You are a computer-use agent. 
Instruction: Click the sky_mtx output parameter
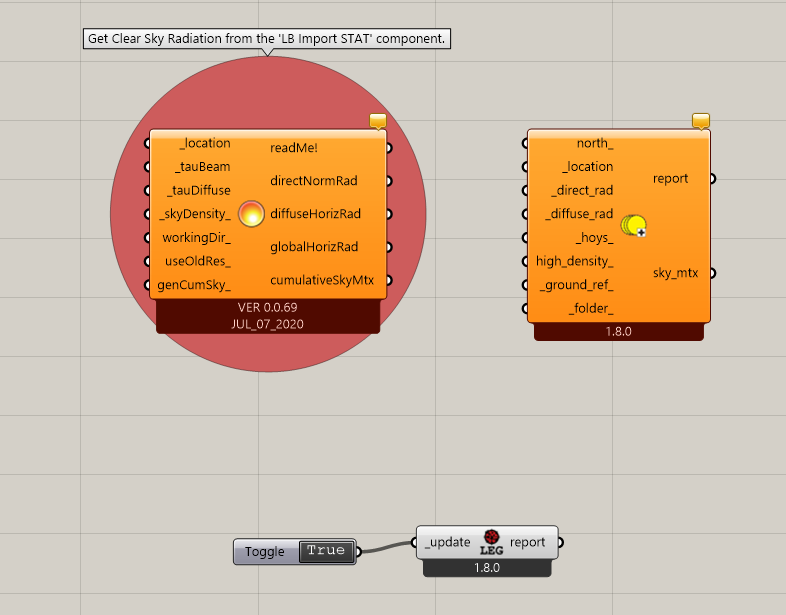pos(675,273)
